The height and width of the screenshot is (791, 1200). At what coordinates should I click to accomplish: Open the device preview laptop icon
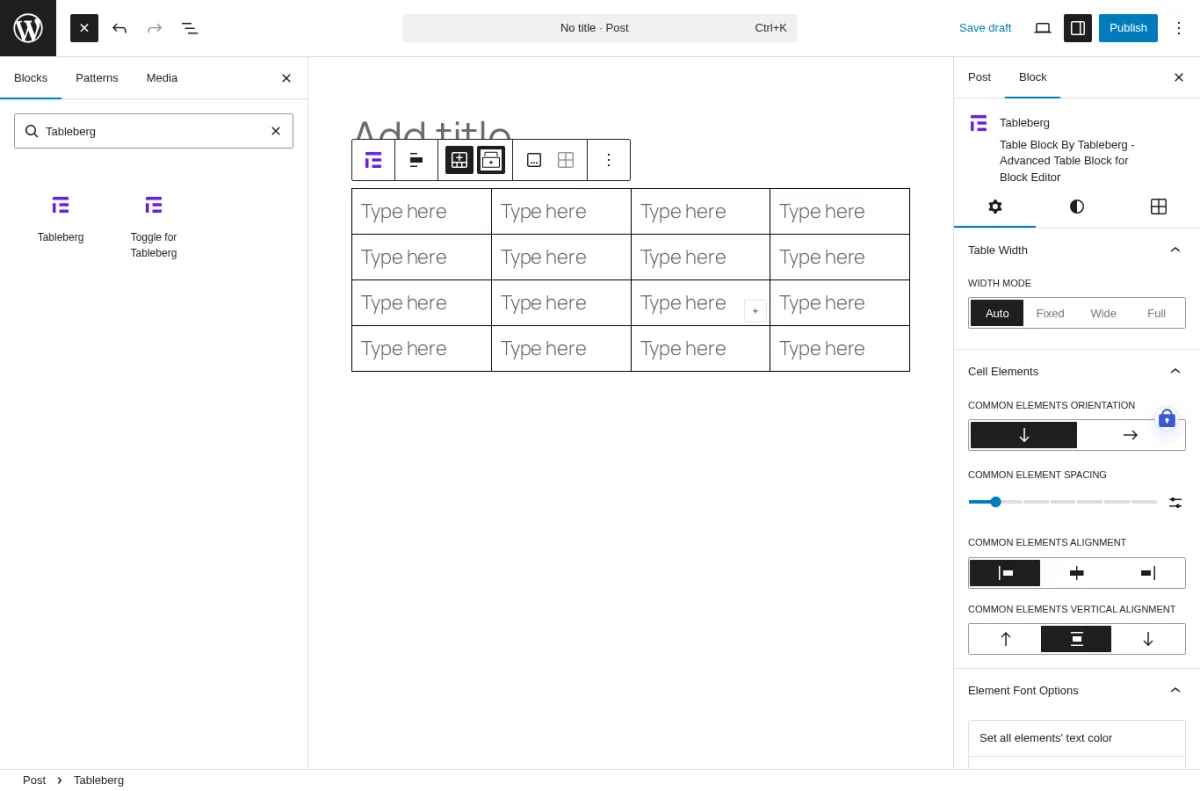1042,28
